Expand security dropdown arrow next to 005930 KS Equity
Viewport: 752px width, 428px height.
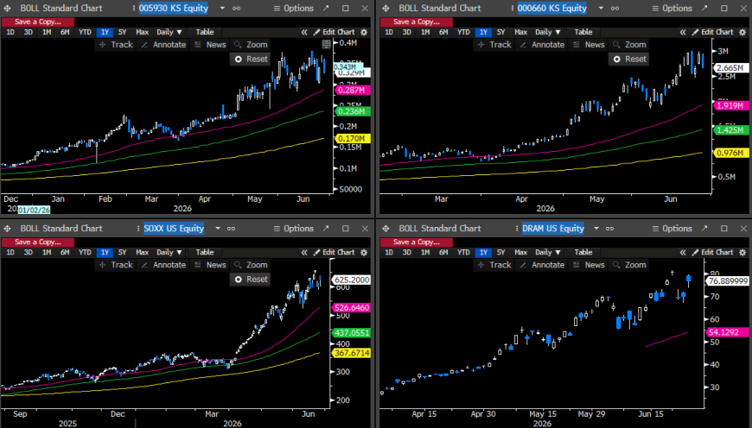222,8
